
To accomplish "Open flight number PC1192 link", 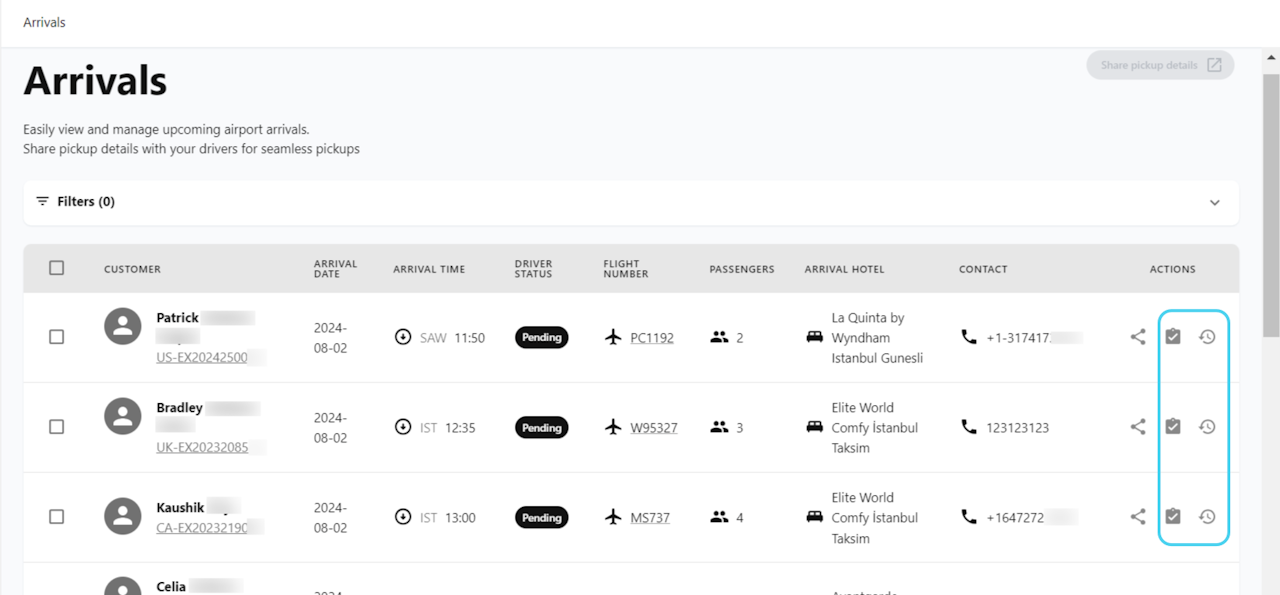I will (x=652, y=338).
